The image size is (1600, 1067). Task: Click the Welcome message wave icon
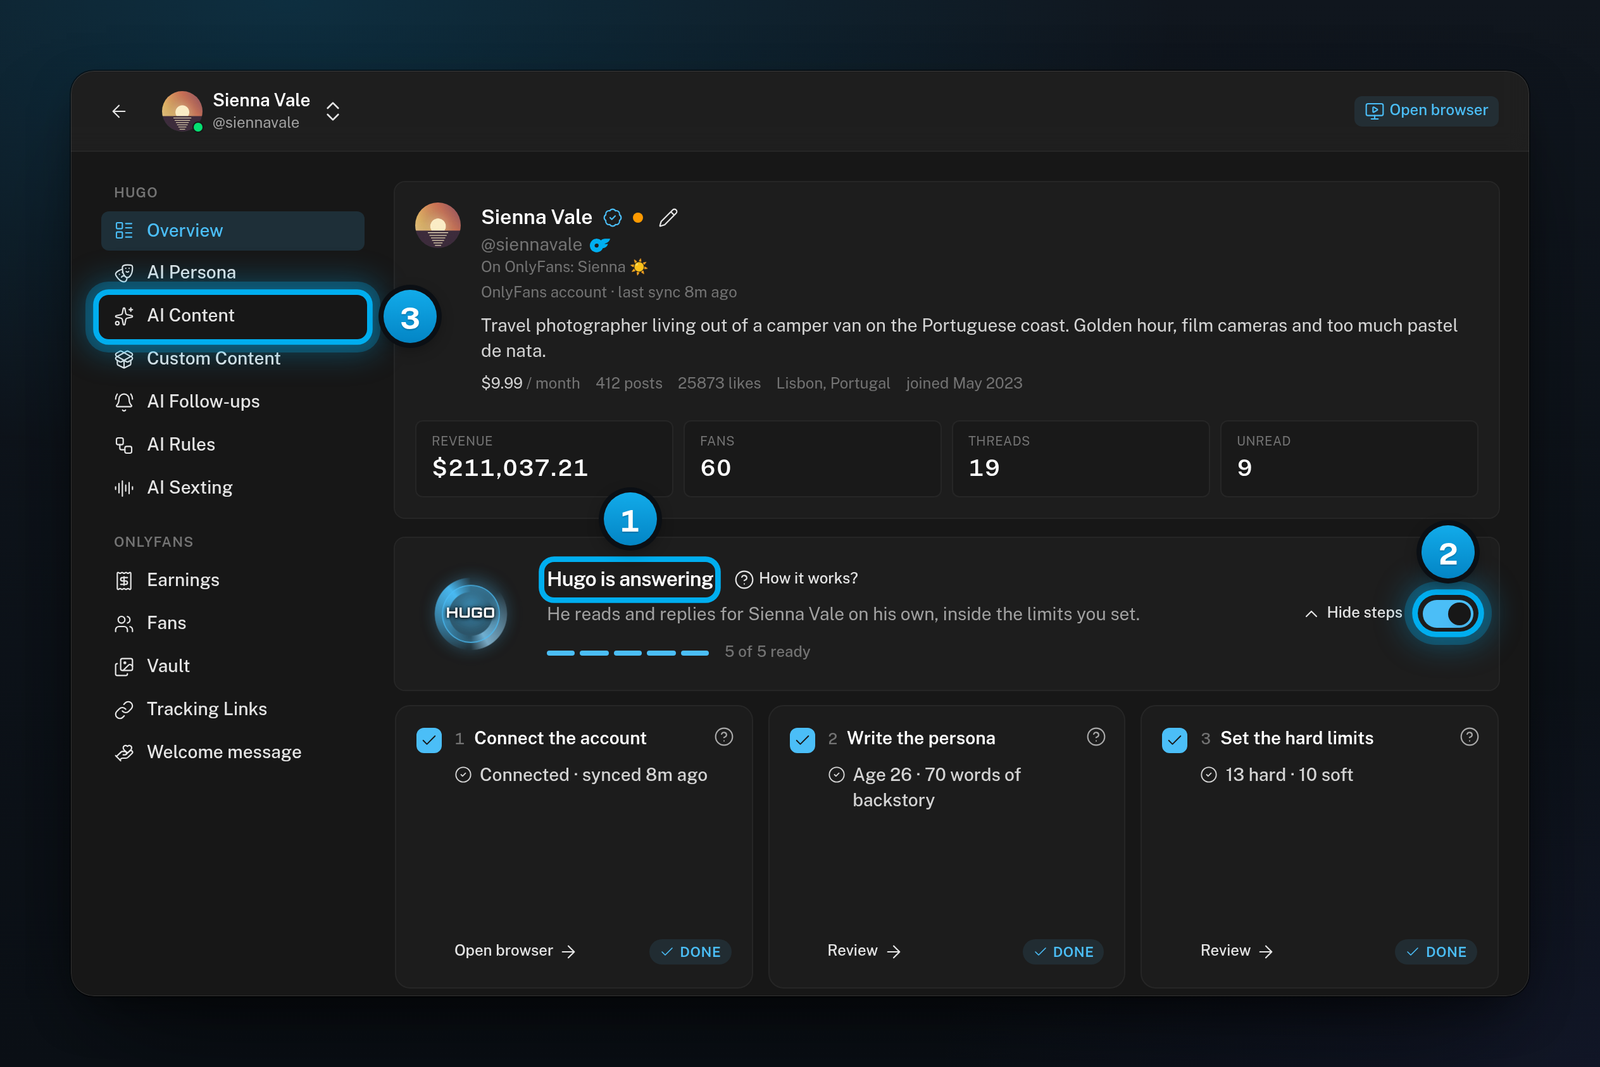[124, 752]
